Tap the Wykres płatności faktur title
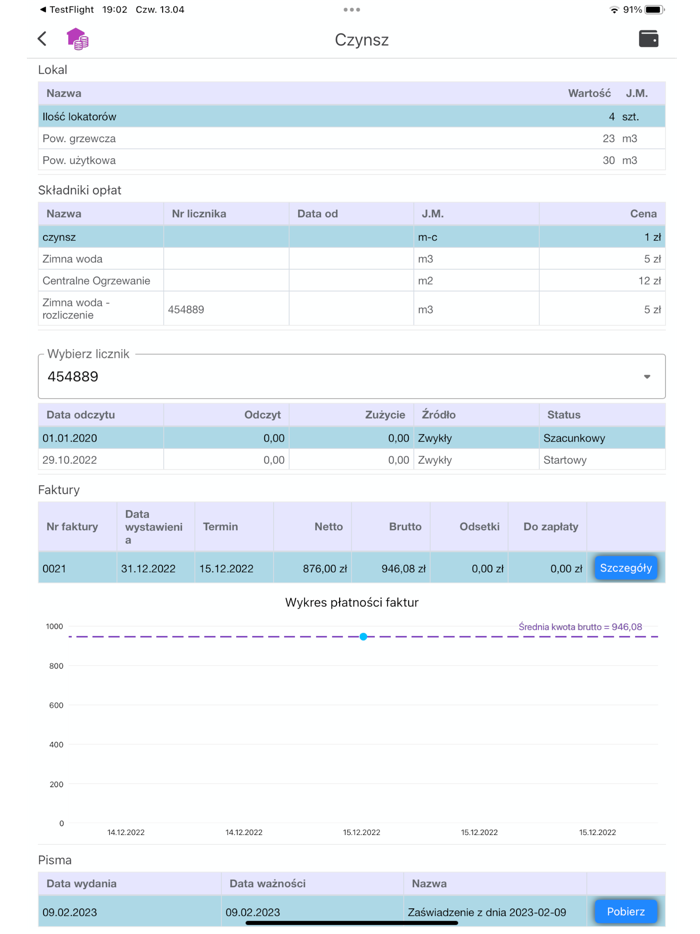700x934 pixels. point(351,602)
